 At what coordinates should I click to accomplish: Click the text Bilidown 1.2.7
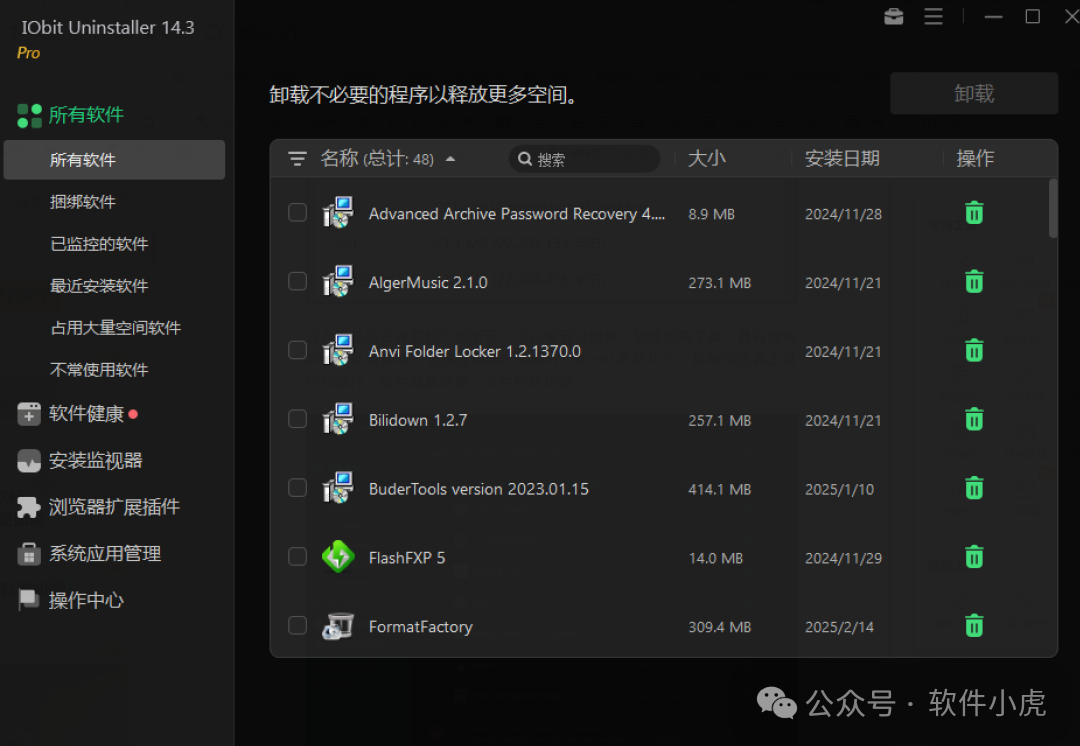pos(417,420)
